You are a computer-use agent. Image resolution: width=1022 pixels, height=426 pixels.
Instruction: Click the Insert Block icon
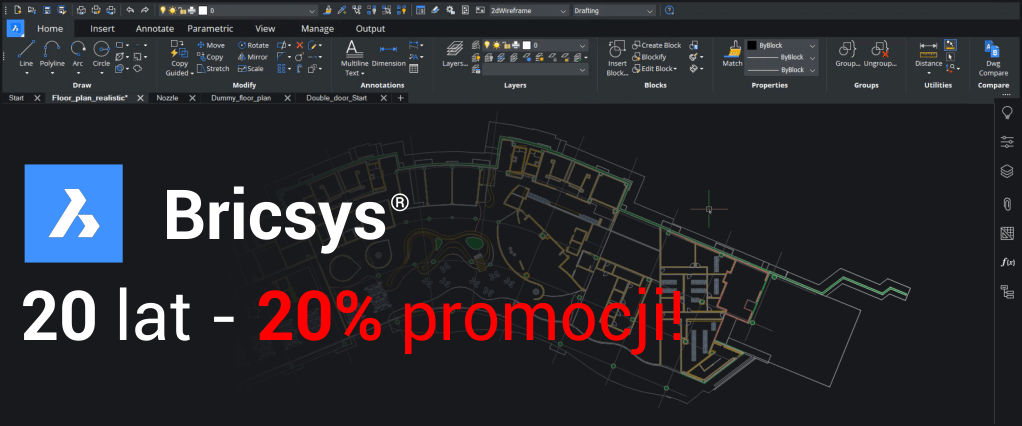coord(617,49)
